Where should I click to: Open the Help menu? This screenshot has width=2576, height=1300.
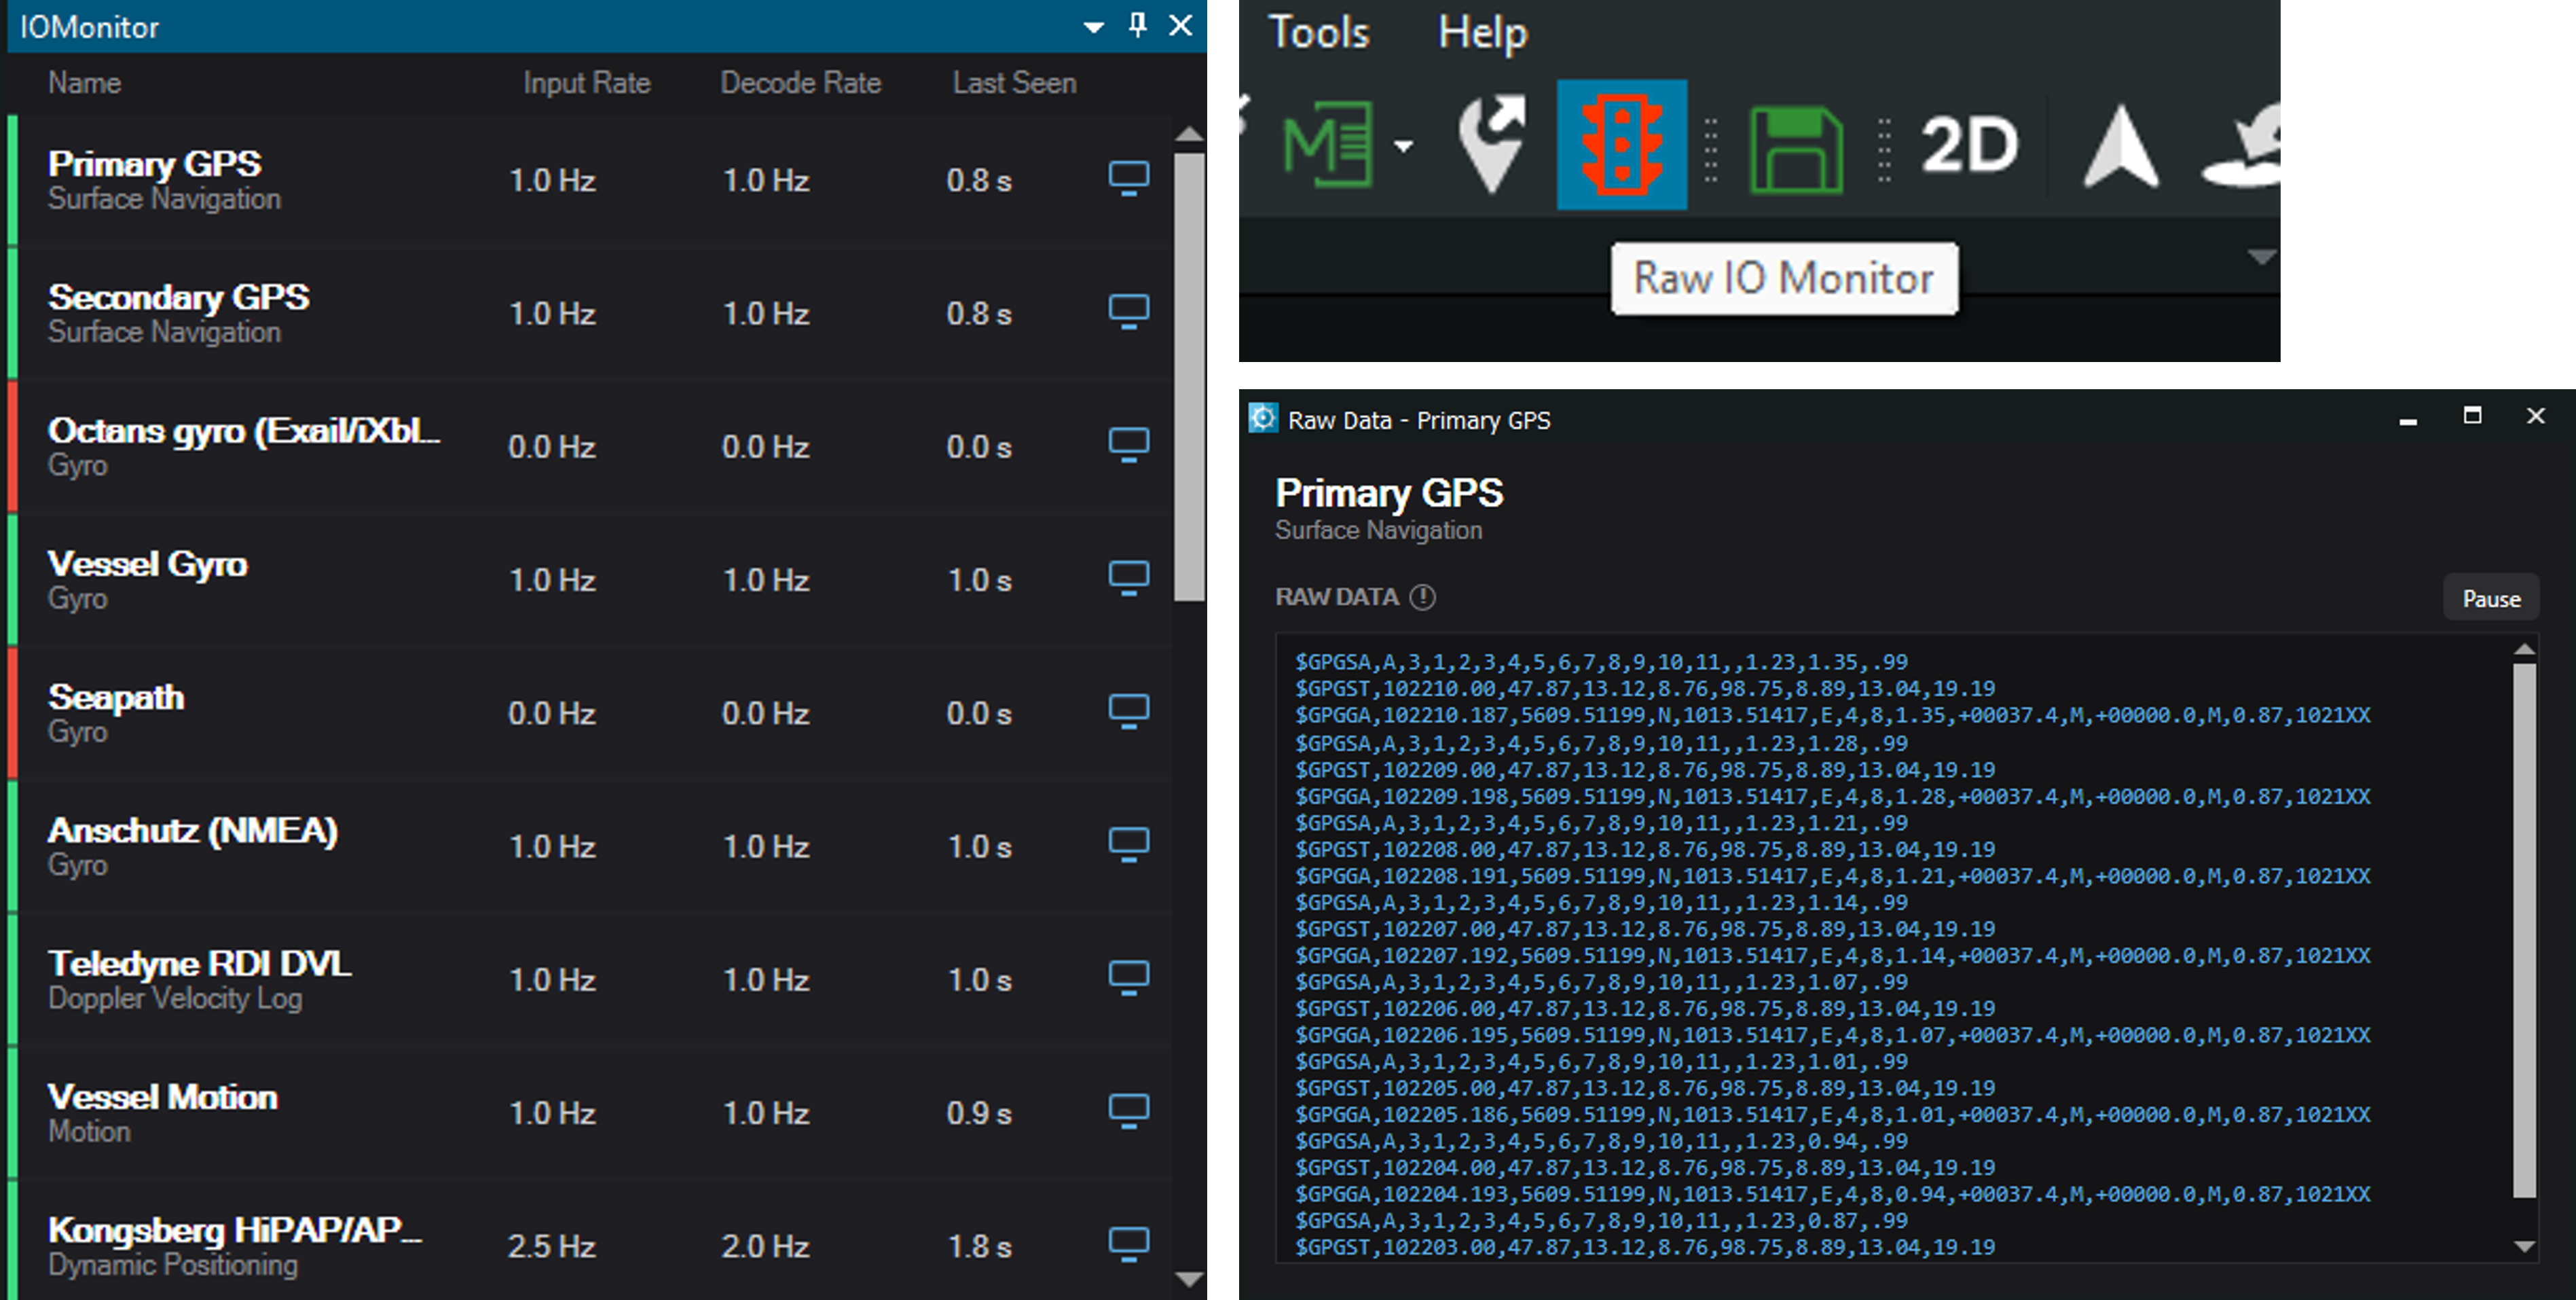click(1483, 33)
